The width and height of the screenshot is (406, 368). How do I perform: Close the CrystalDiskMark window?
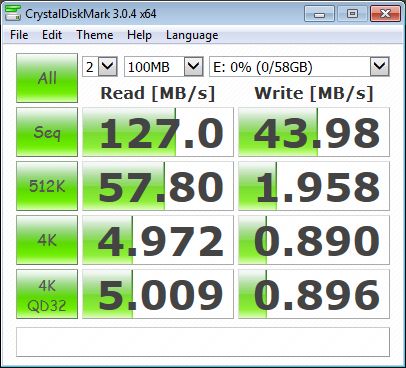[x=385, y=14]
